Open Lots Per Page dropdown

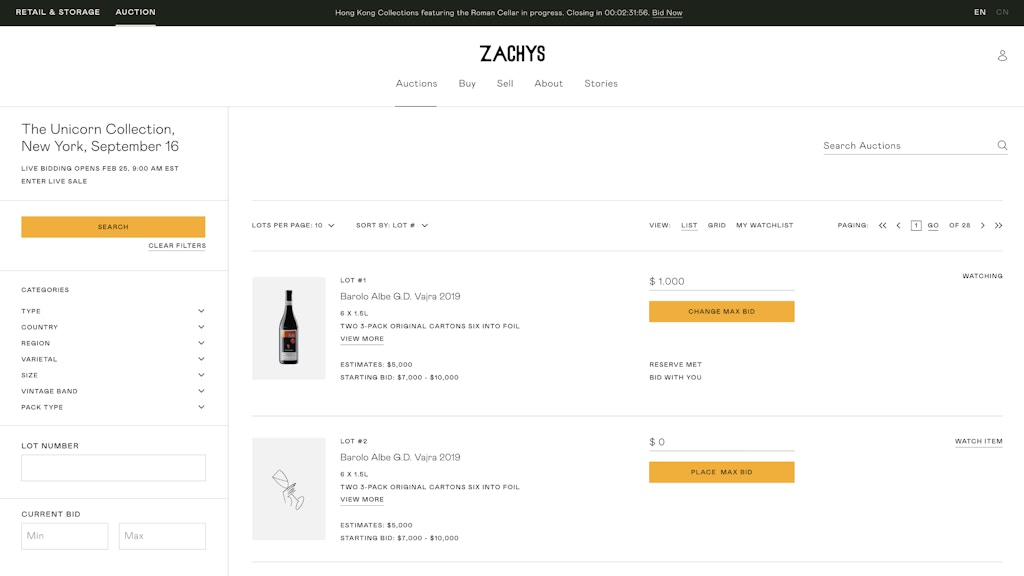coord(293,225)
